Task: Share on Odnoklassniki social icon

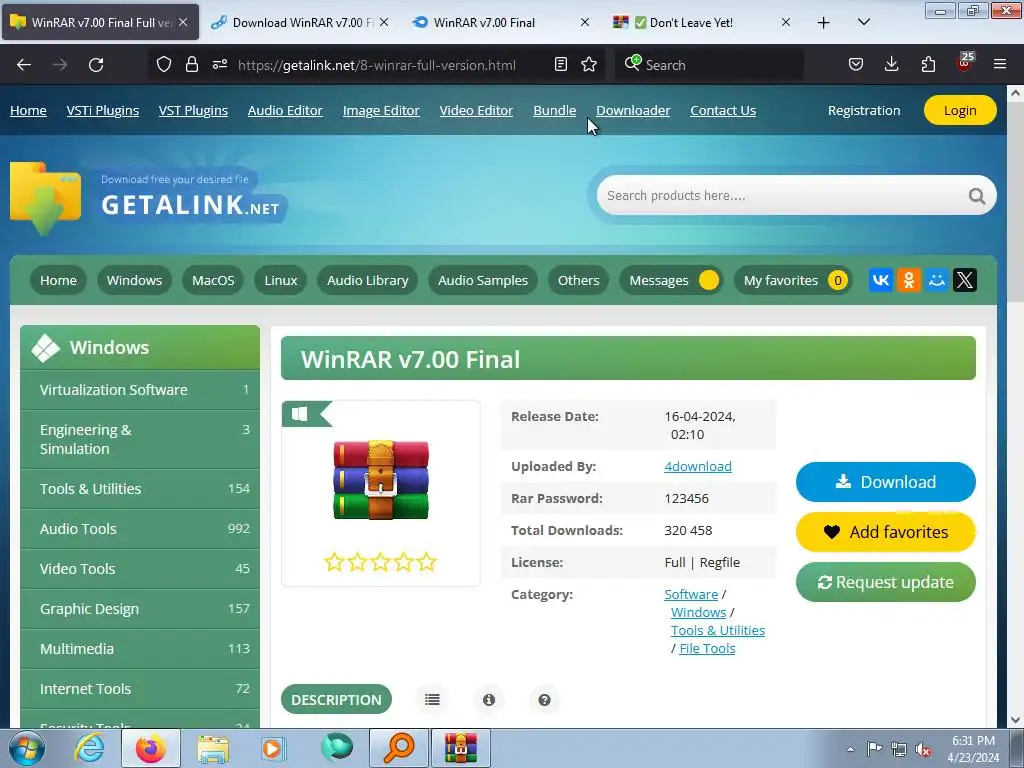Action: (908, 280)
